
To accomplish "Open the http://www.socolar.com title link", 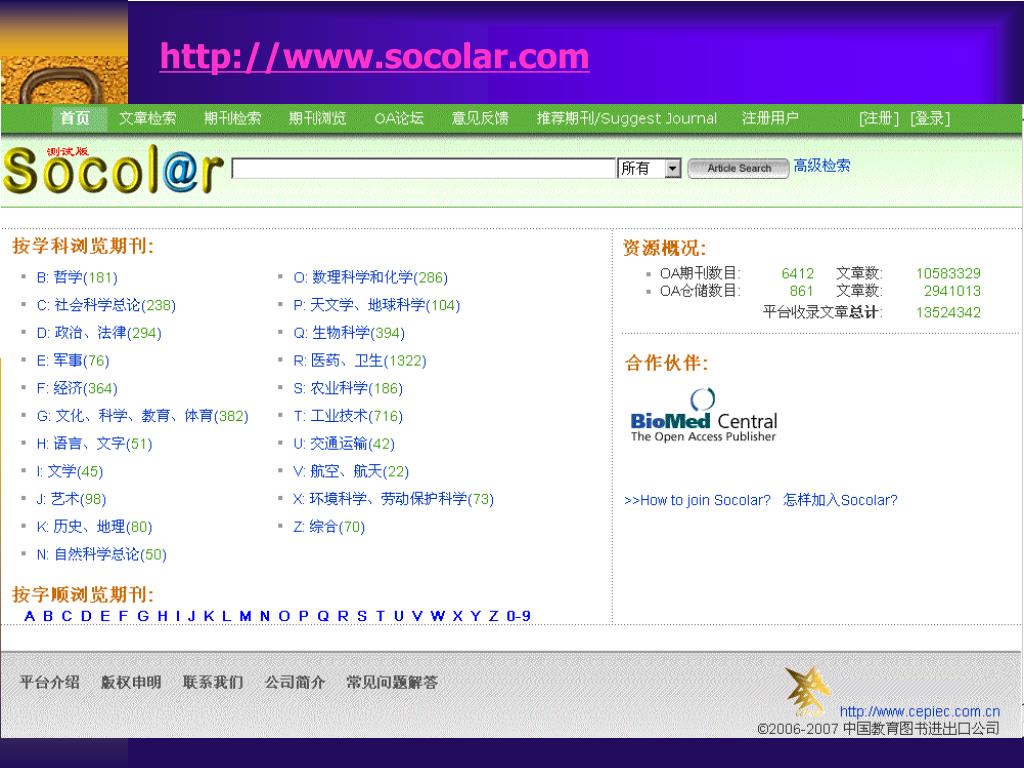I will (x=375, y=56).
